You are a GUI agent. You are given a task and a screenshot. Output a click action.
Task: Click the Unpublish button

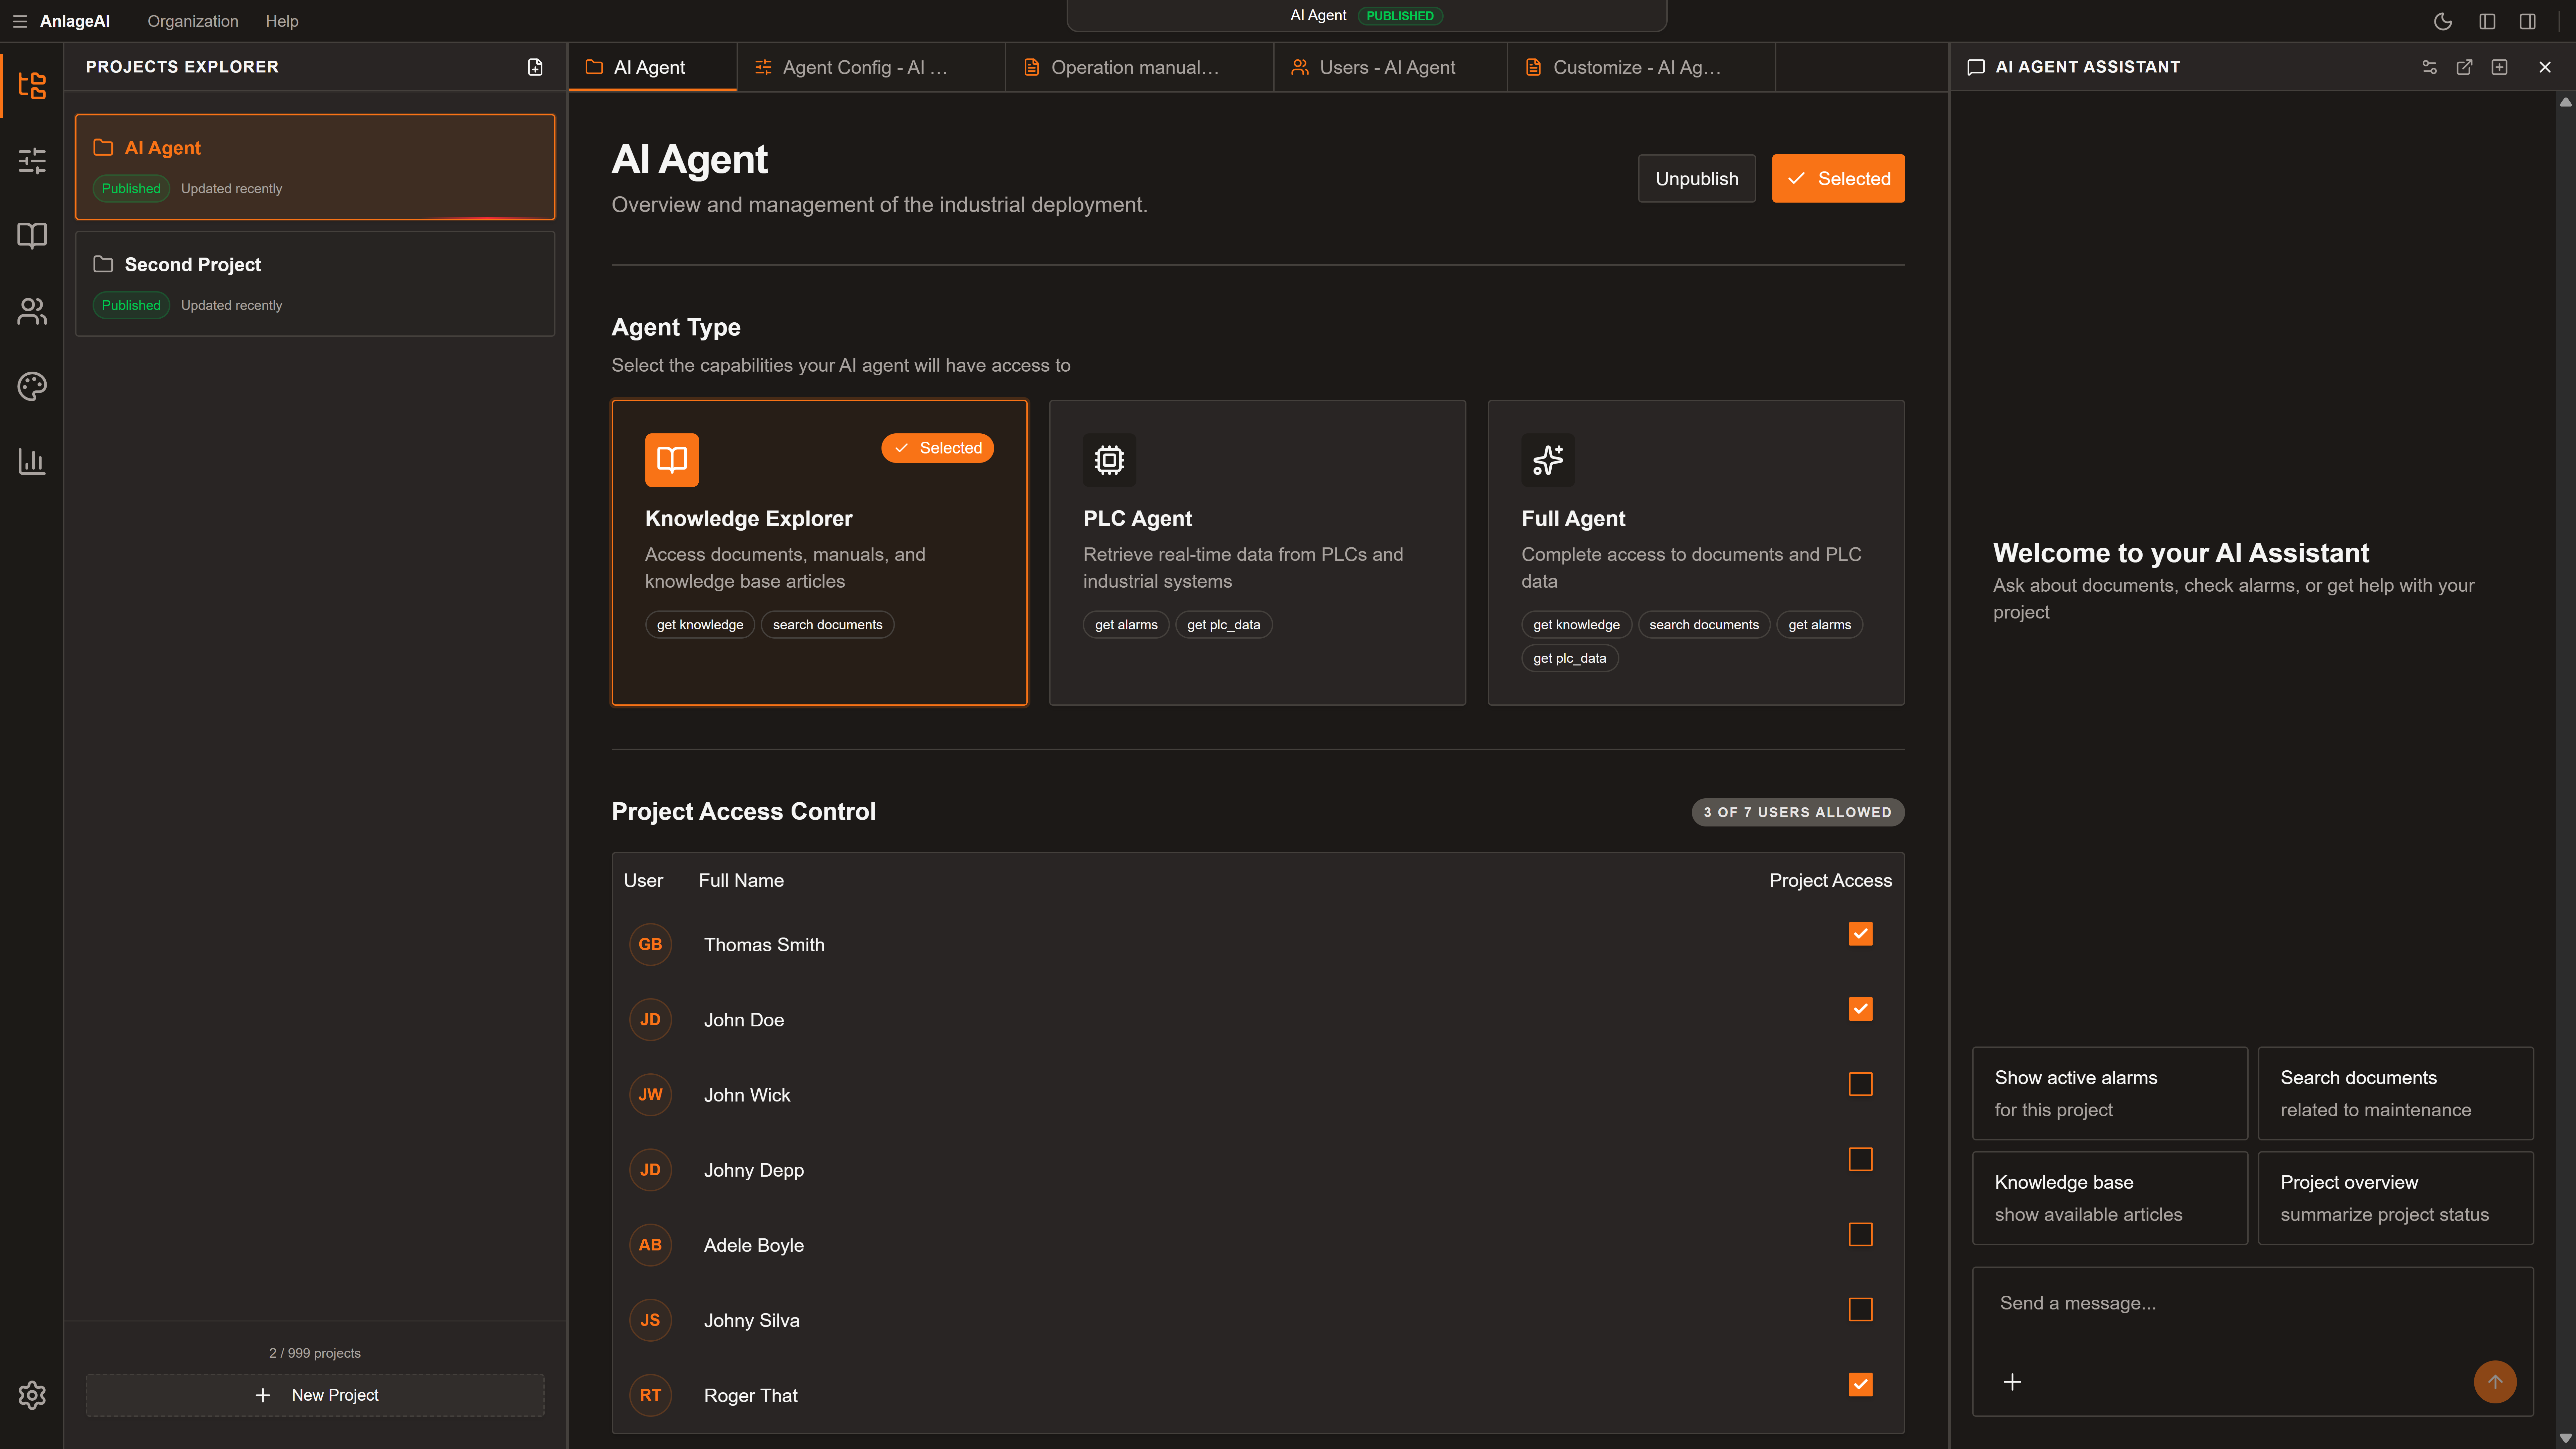(1696, 178)
